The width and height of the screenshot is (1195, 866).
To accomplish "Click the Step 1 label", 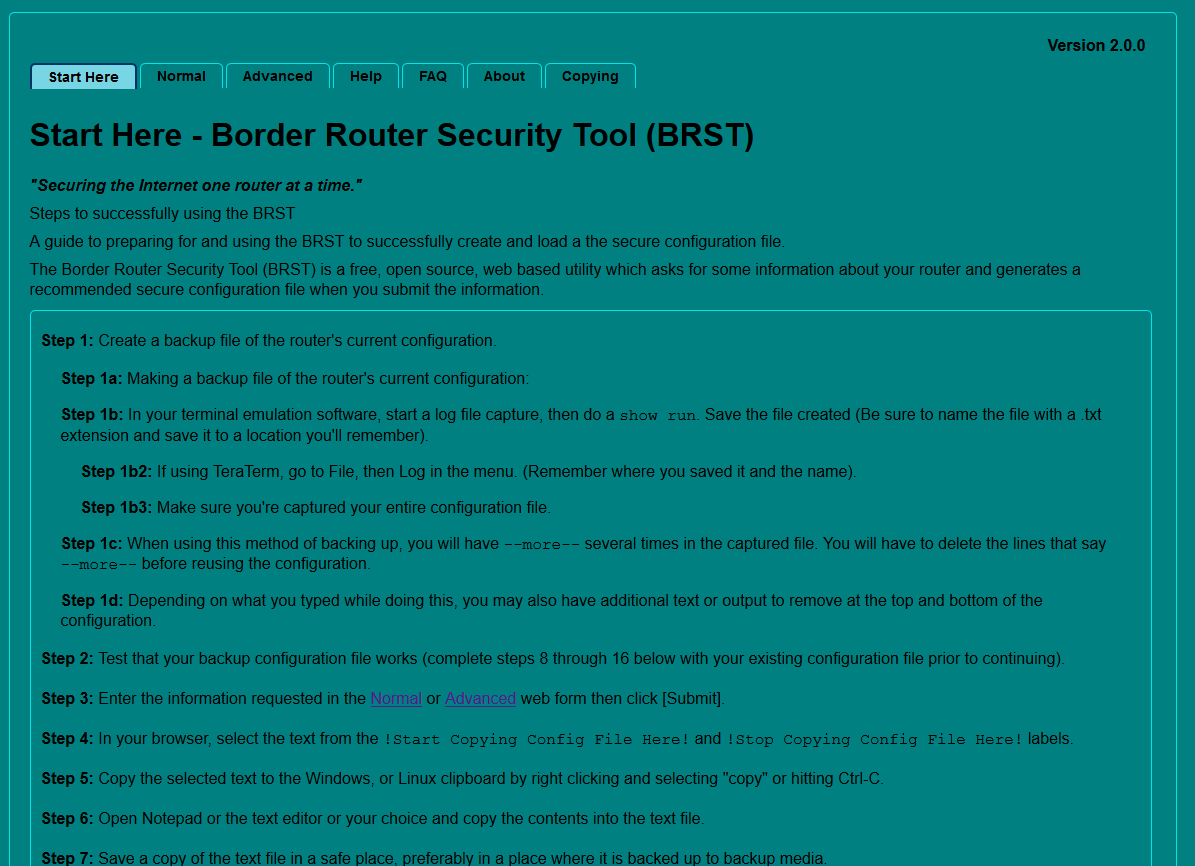I will tap(67, 341).
